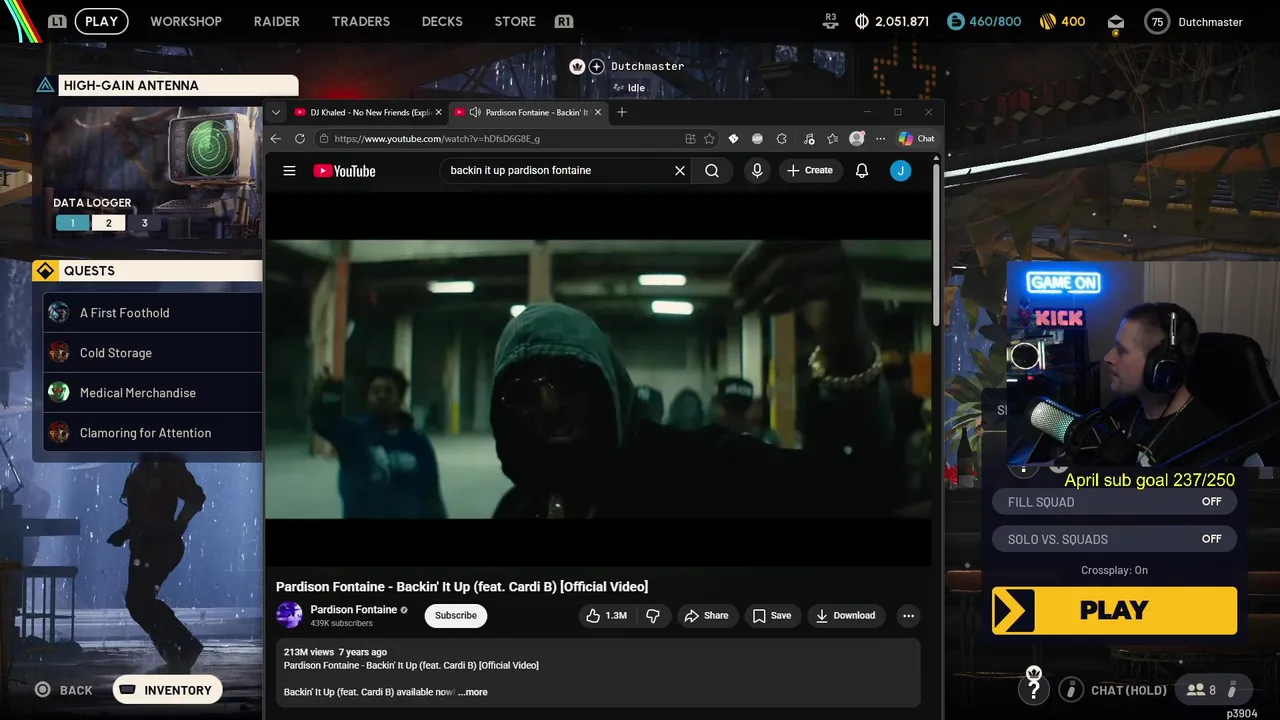Click the 2.051.871 coin balance
The image size is (1280, 720).
pyautogui.click(x=892, y=22)
